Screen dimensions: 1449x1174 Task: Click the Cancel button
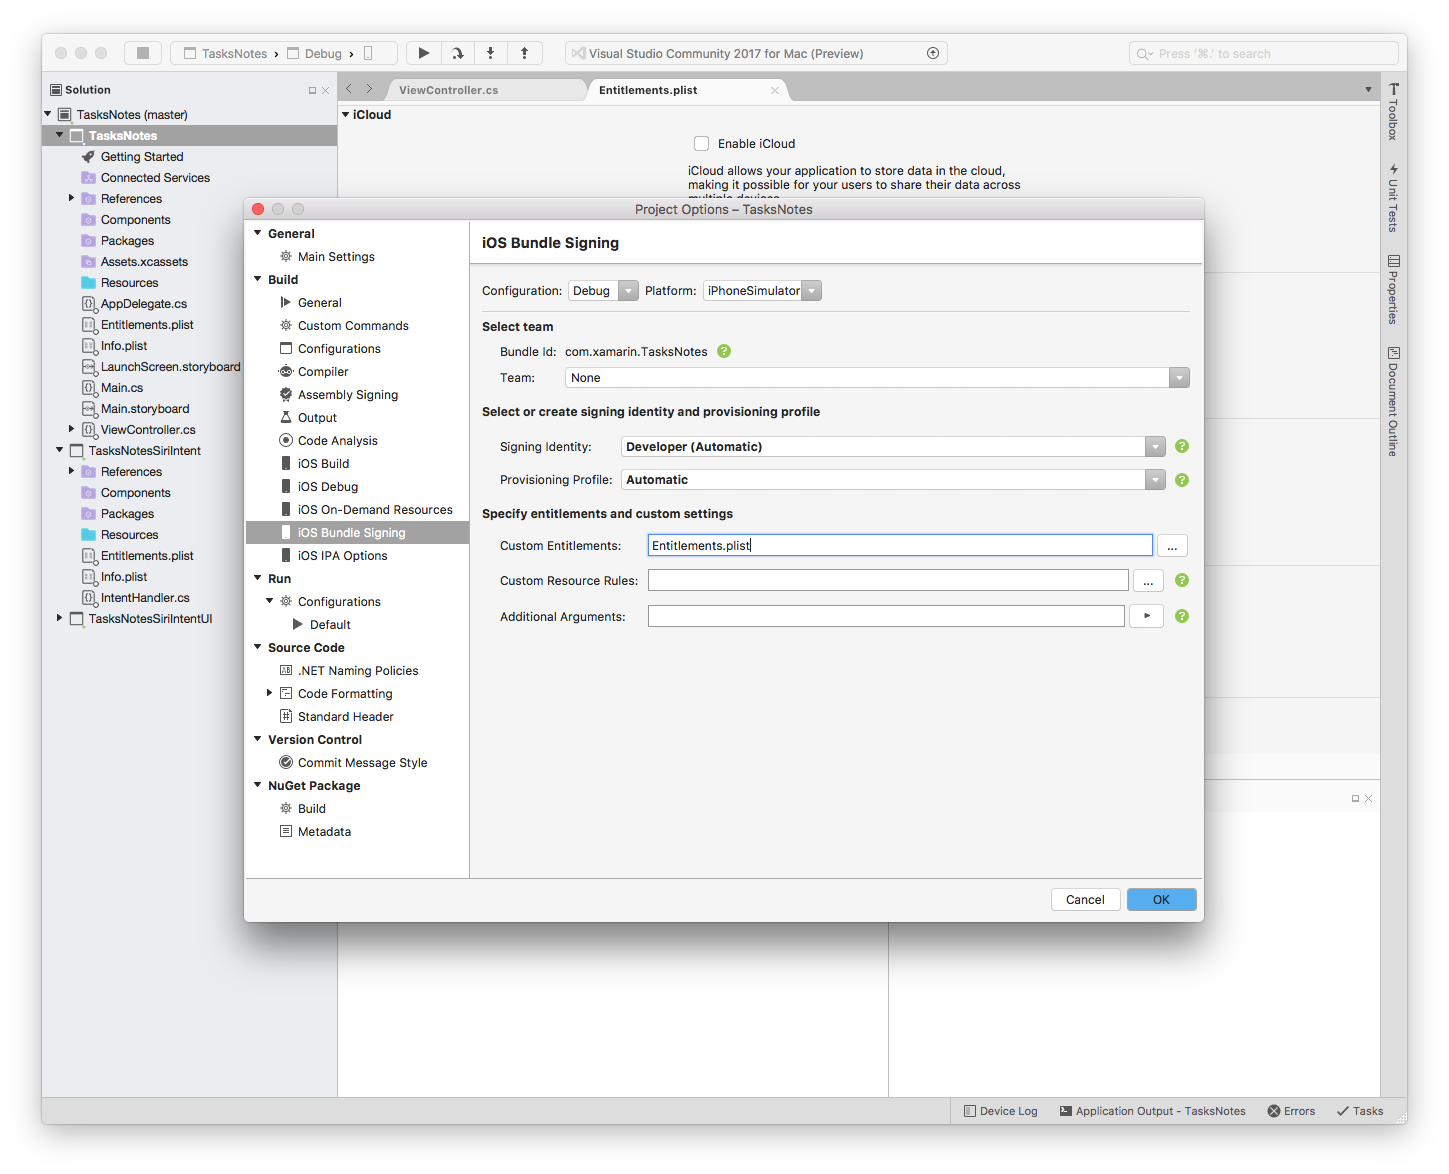[x=1085, y=899]
